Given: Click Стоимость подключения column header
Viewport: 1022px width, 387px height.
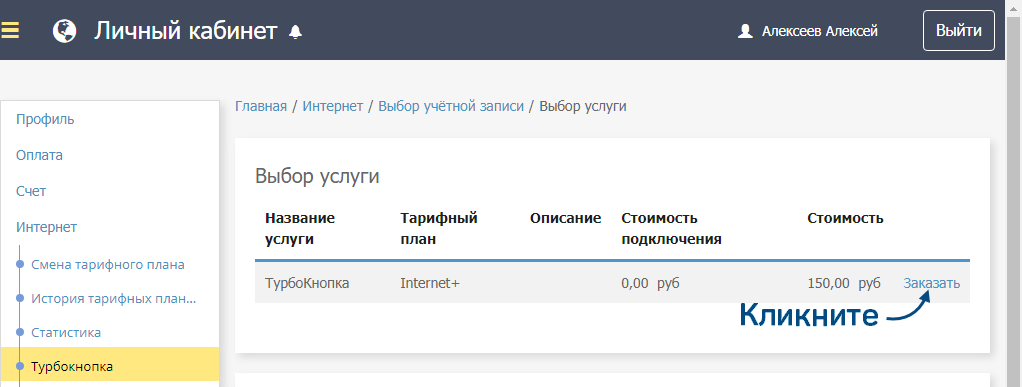Looking at the screenshot, I should pyautogui.click(x=671, y=228).
